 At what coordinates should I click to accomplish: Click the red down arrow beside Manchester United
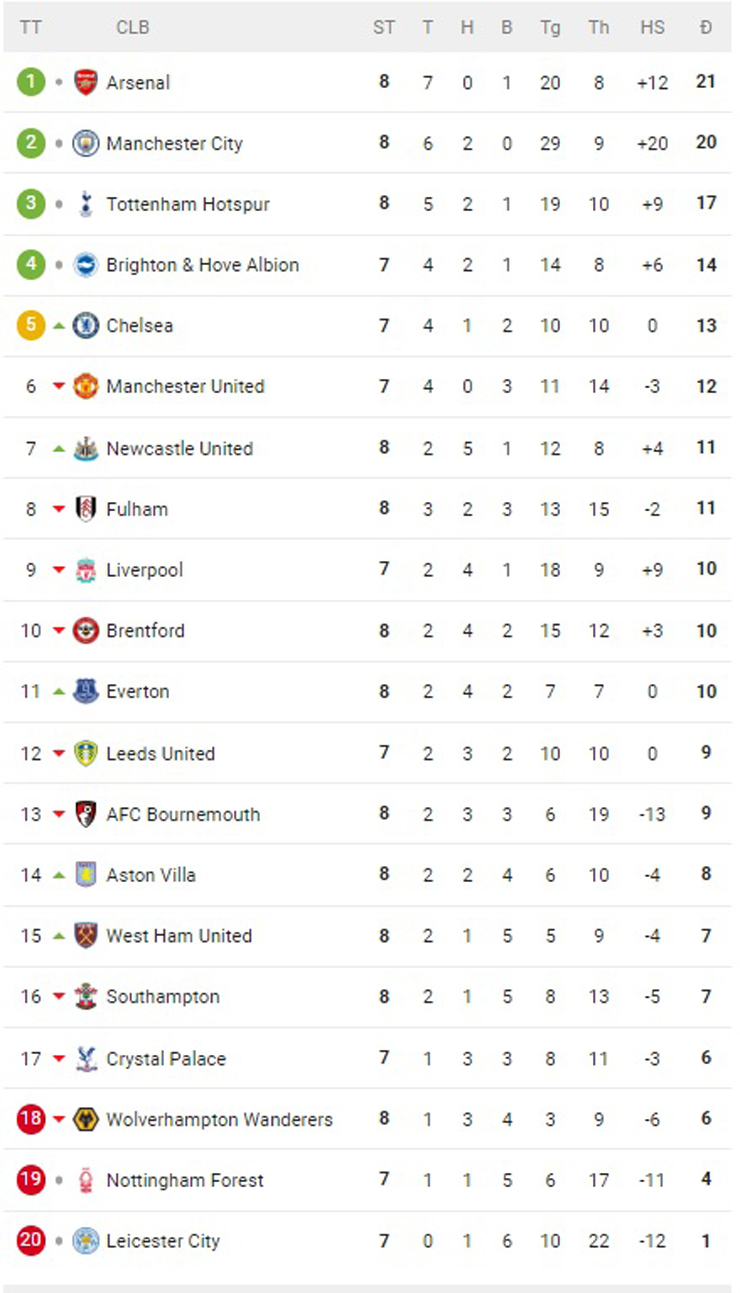pyautogui.click(x=59, y=387)
